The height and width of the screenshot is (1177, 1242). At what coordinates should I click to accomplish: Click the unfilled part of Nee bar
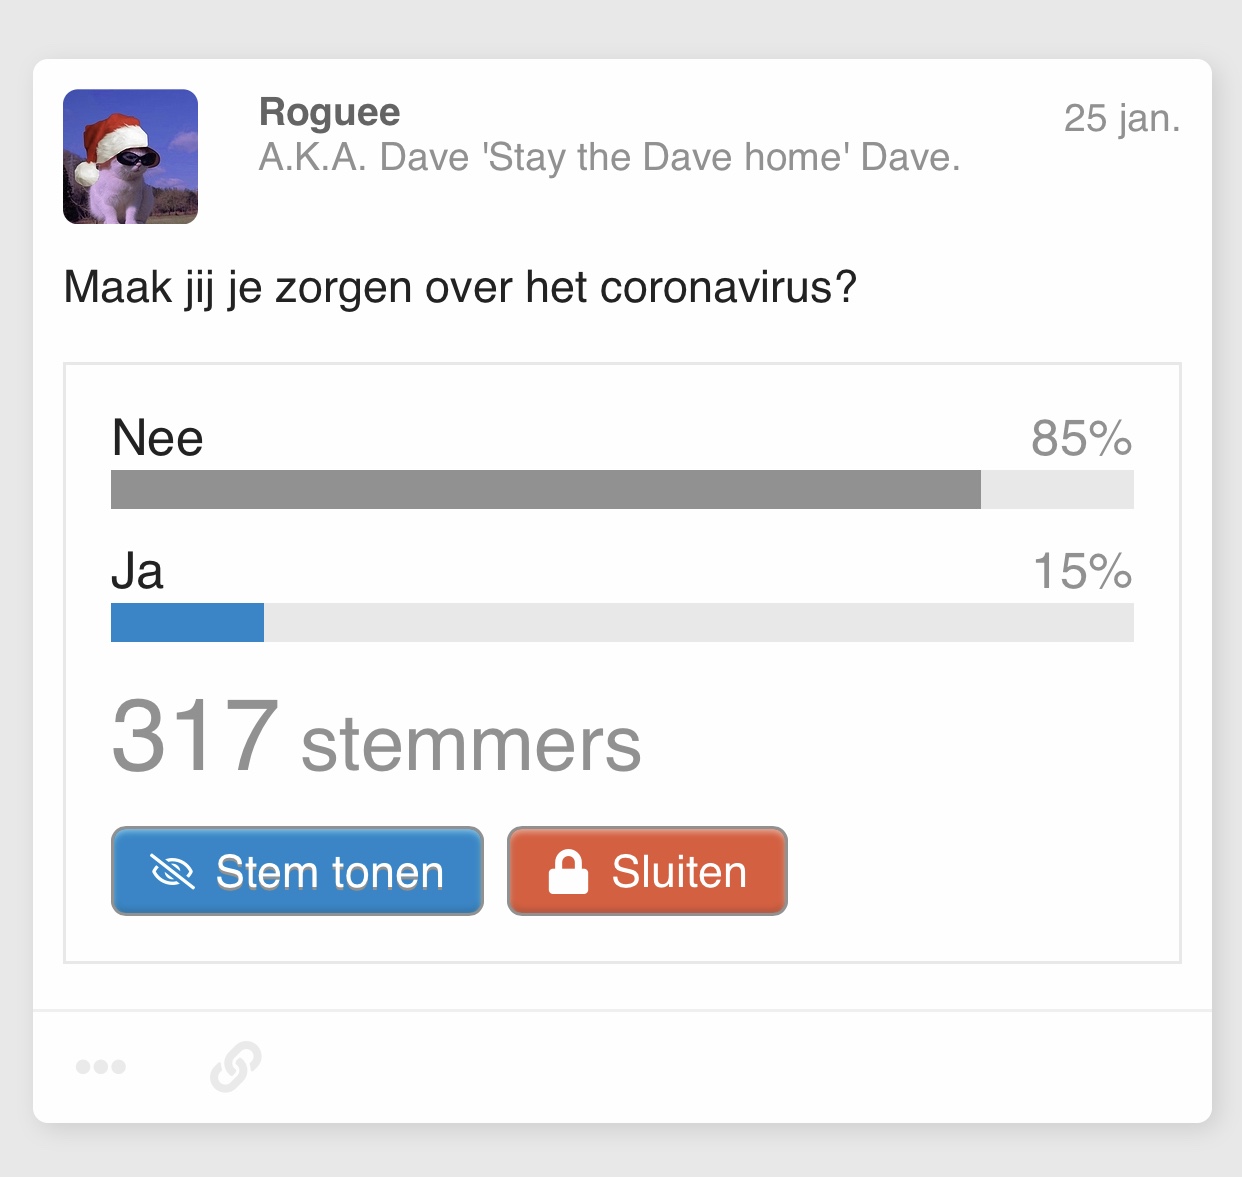tap(1057, 490)
